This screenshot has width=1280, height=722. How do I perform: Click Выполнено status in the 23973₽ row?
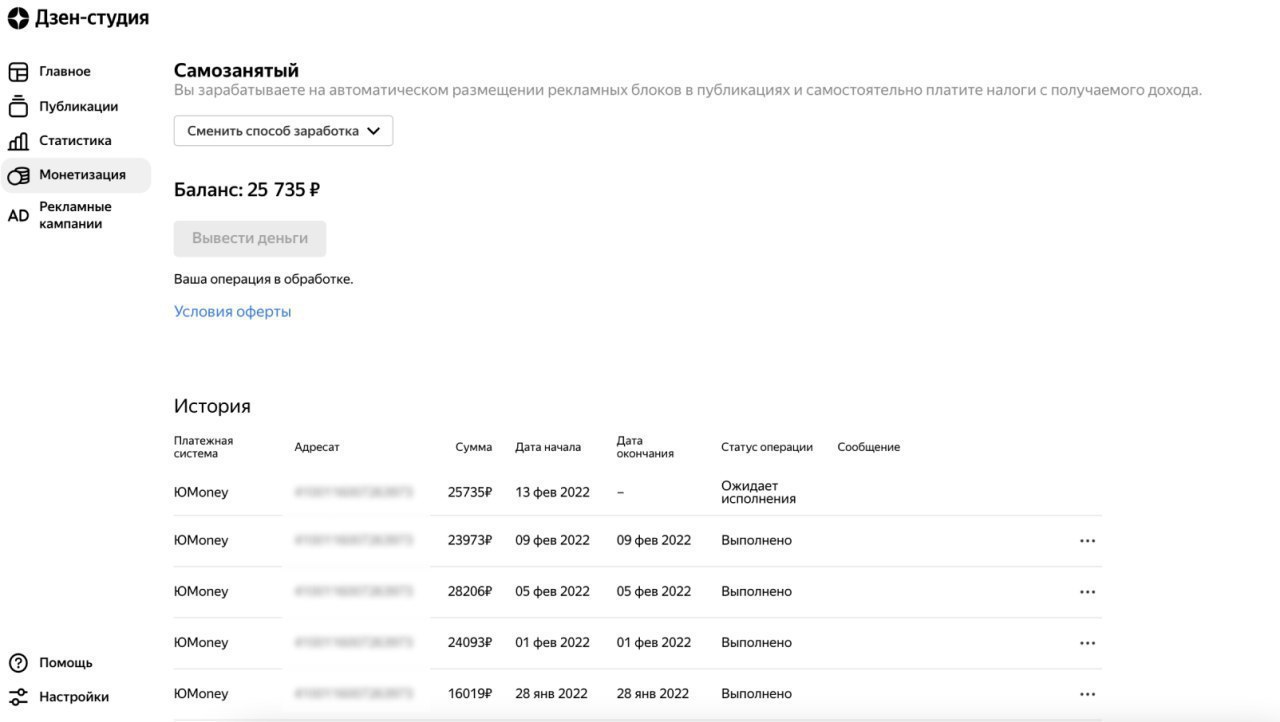click(x=756, y=540)
